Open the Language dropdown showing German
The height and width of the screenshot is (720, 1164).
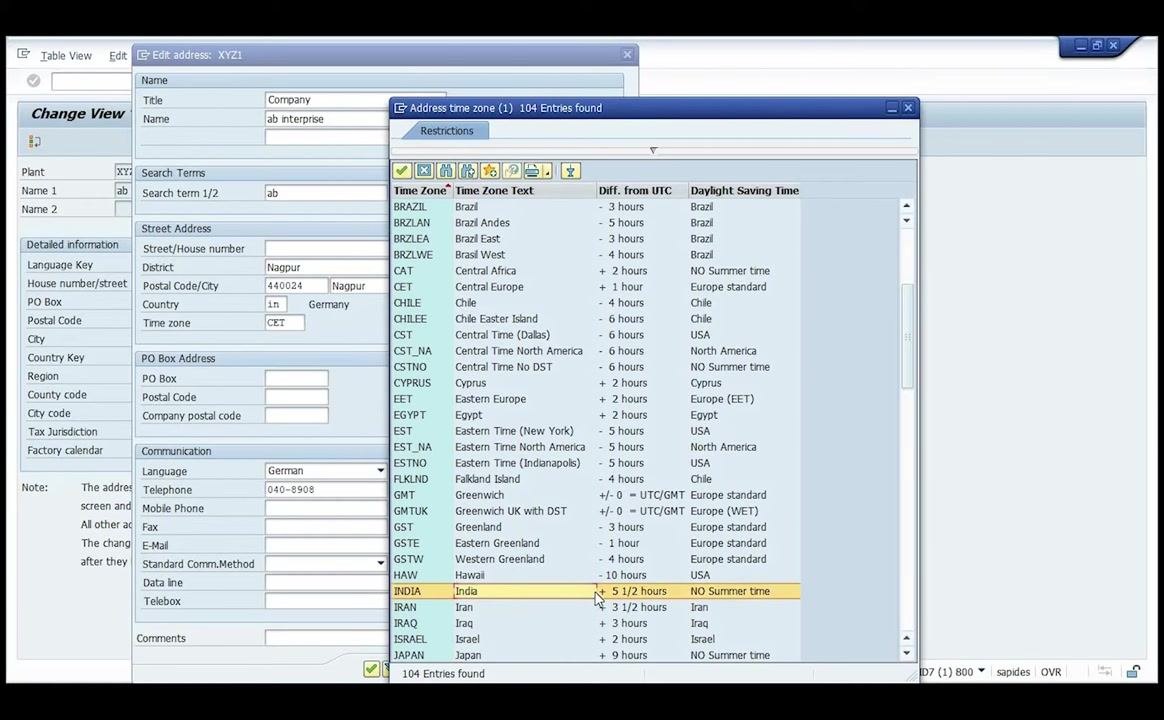380,471
